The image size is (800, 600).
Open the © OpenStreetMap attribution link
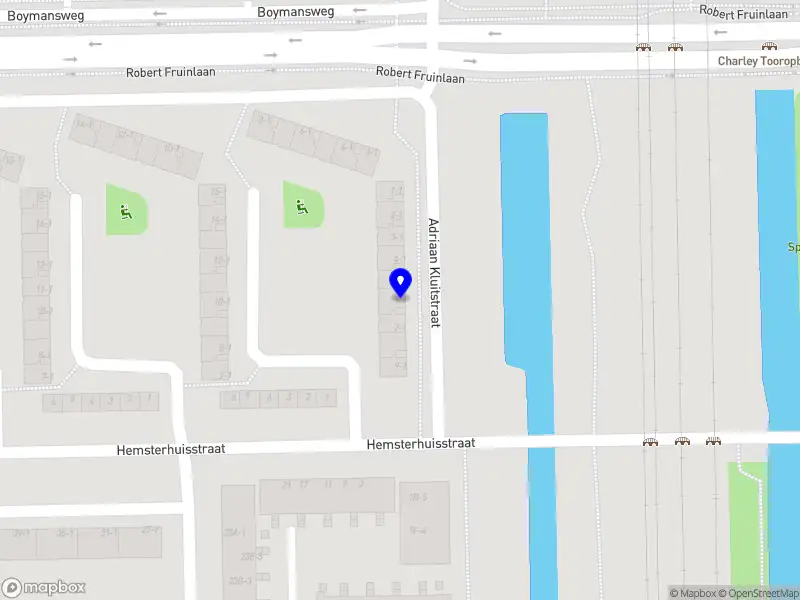click(x=759, y=593)
